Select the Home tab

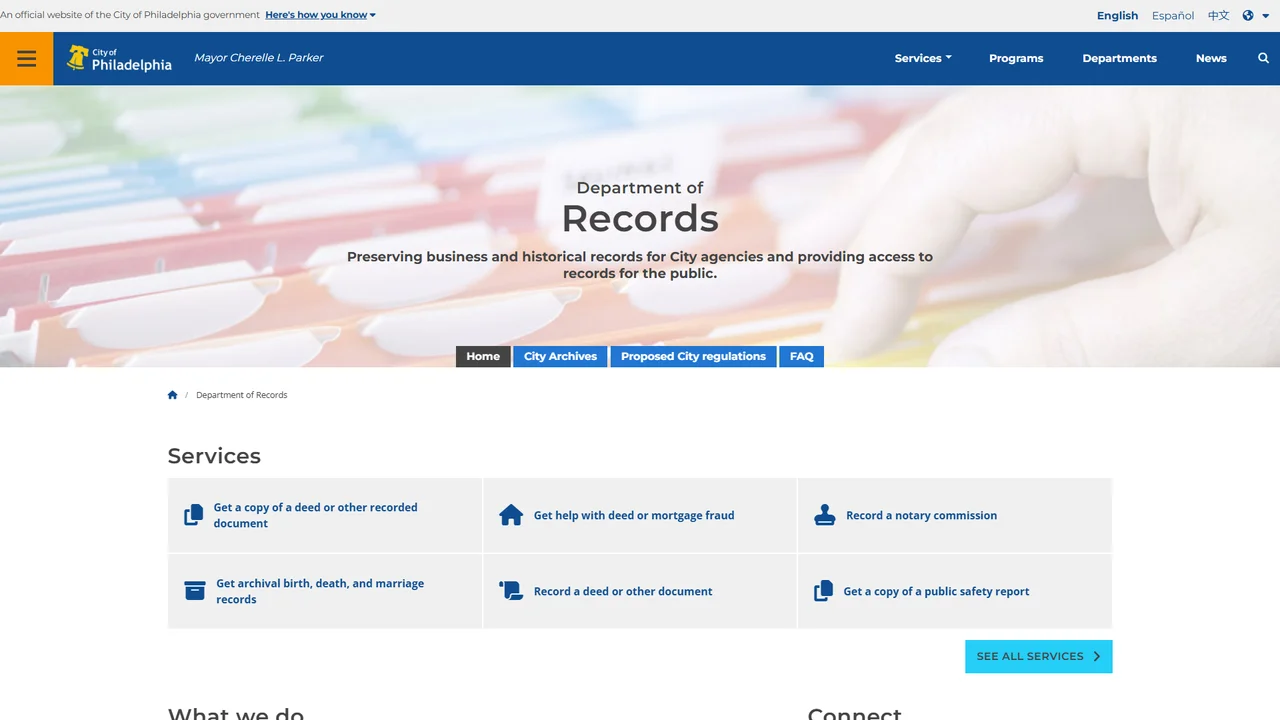point(483,356)
